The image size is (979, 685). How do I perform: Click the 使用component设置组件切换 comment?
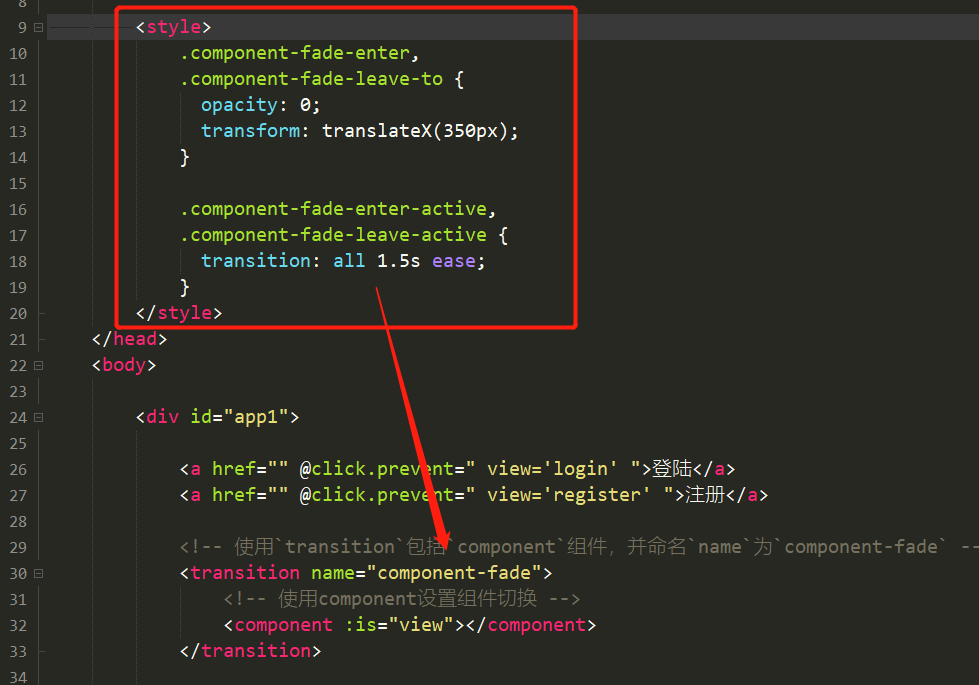[401, 599]
